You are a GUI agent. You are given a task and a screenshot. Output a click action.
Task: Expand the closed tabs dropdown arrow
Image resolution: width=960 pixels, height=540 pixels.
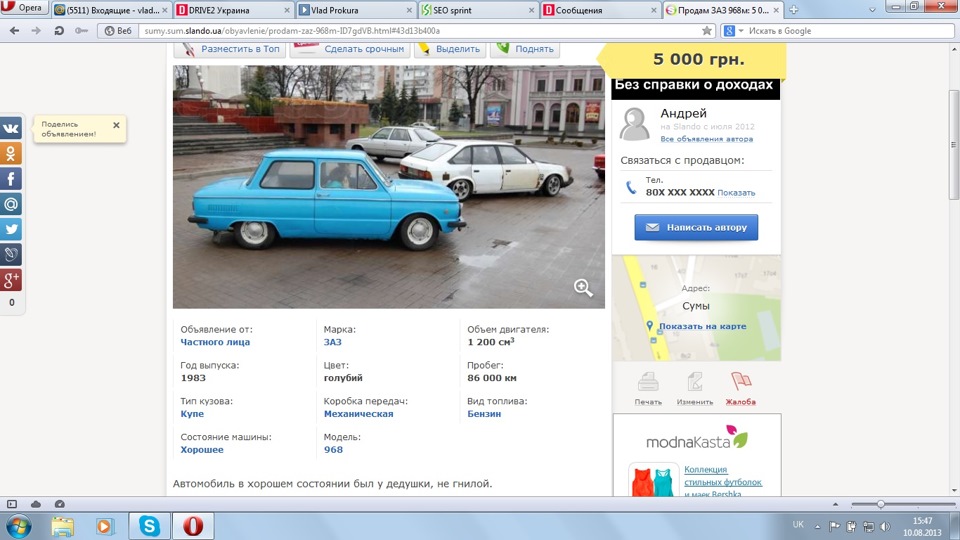[872, 10]
